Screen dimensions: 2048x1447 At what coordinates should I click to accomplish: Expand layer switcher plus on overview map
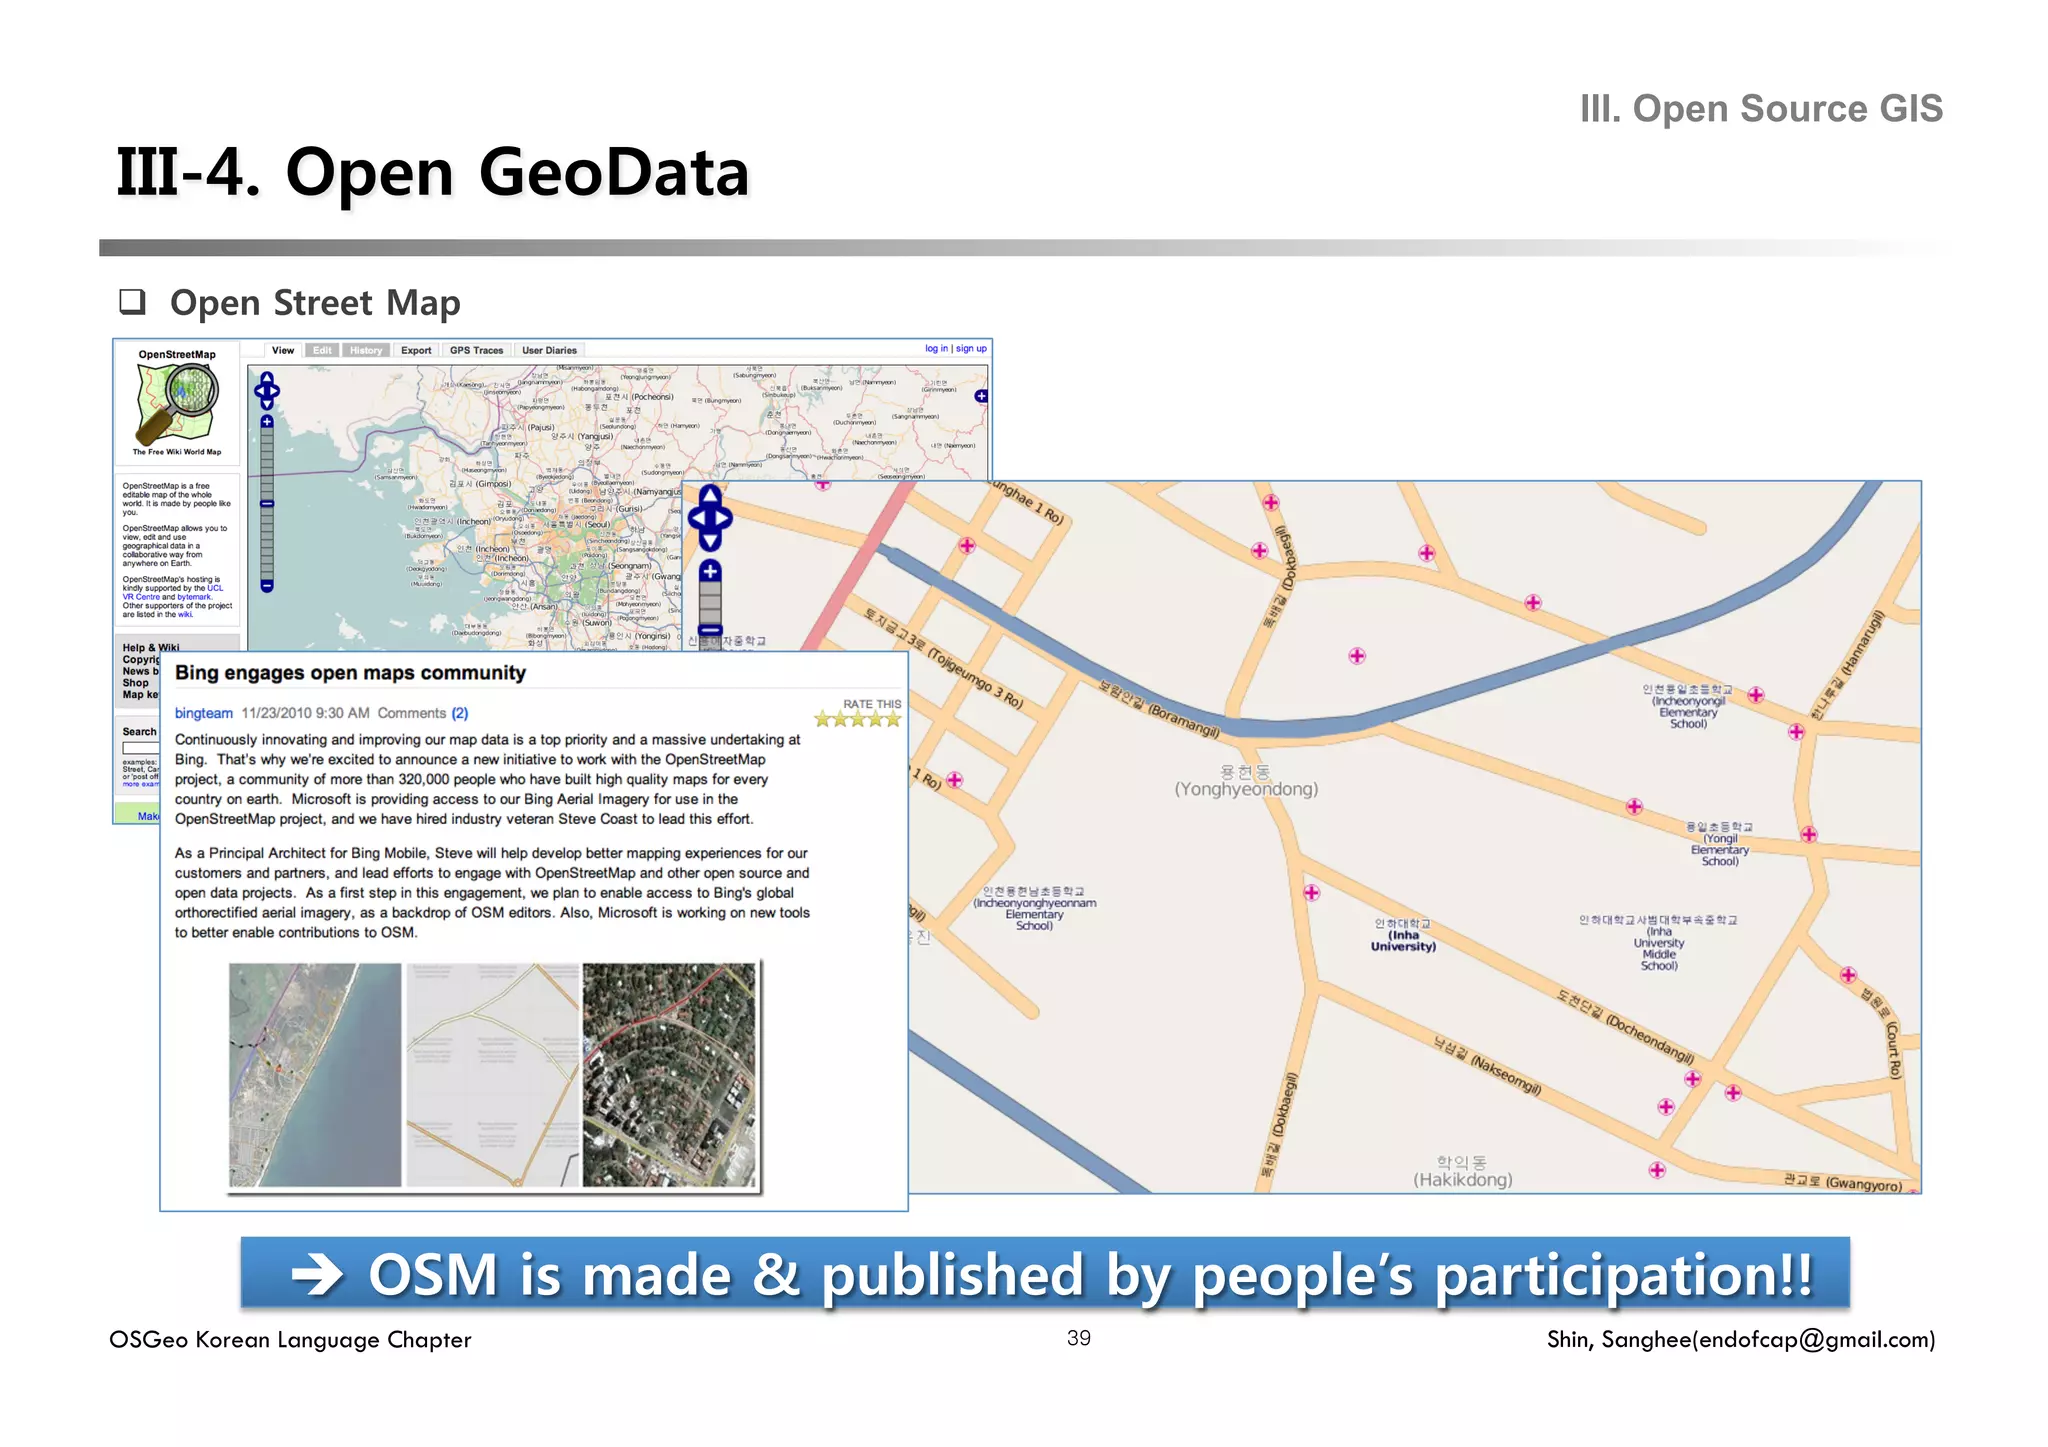(981, 396)
